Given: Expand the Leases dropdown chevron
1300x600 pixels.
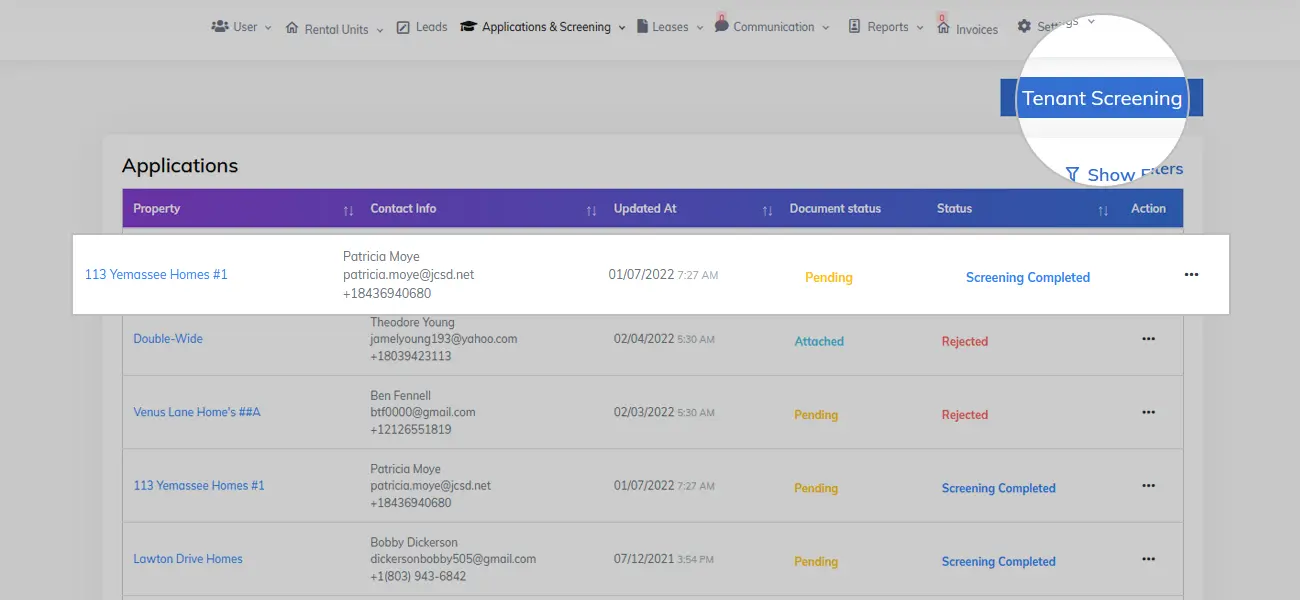Looking at the screenshot, I should [x=698, y=27].
